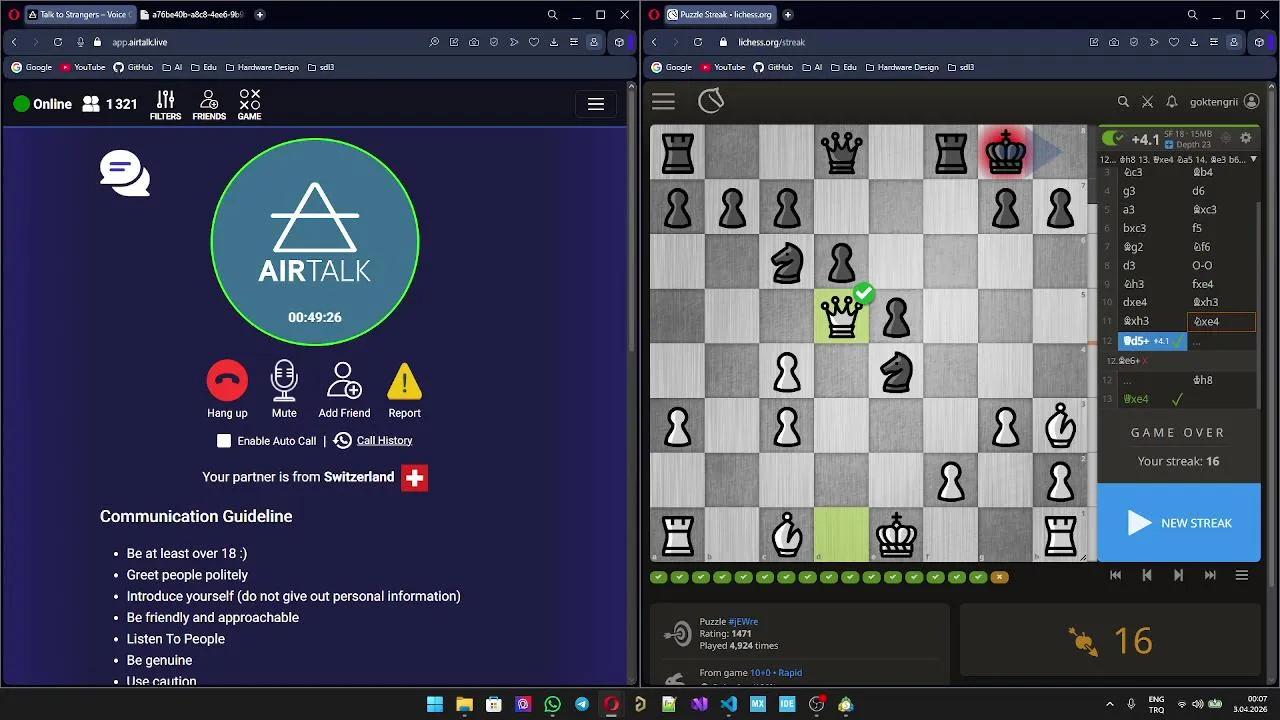1280x720 pixels.
Task: Open goktengrii user menu
Action: (1224, 102)
